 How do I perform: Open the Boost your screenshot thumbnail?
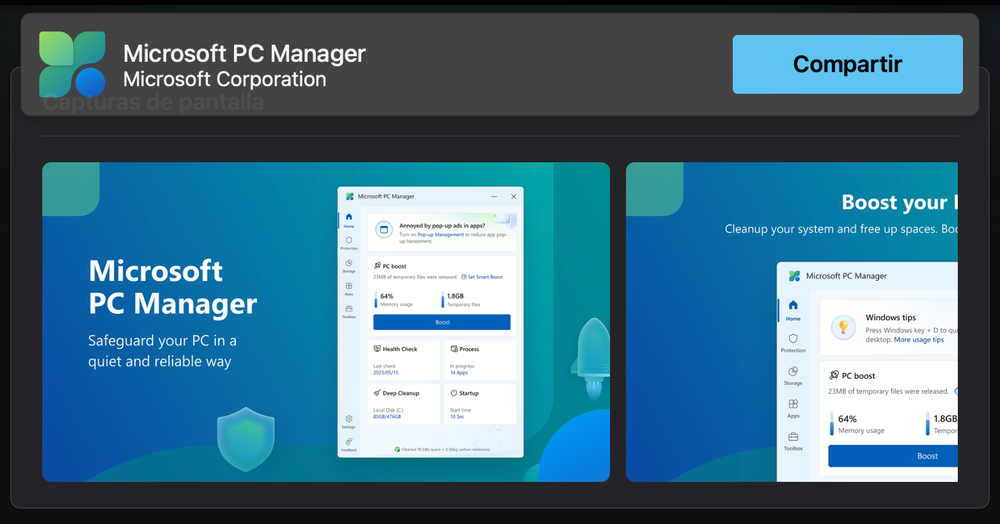[791, 322]
